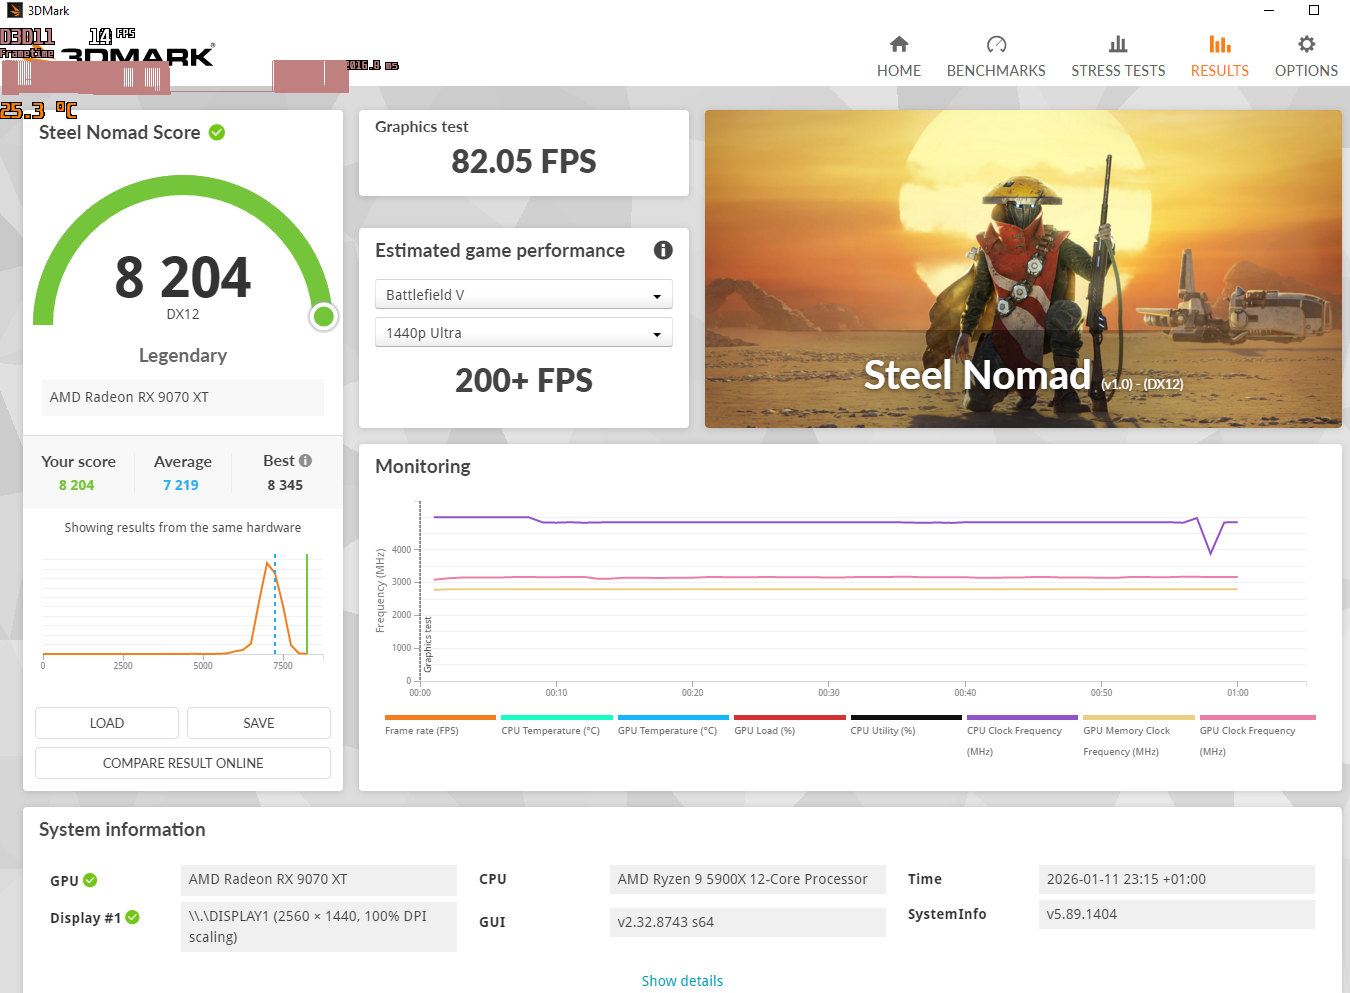
Task: Click the Time value 2026-01-11 23:15
Action: click(1177, 879)
